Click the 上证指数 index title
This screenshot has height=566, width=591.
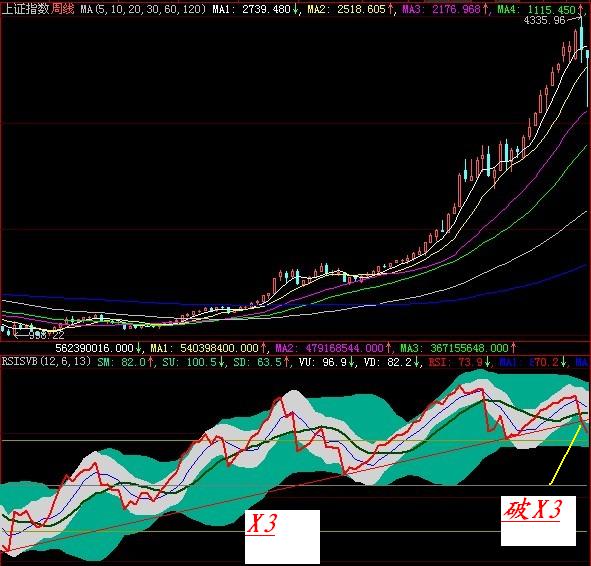click(x=26, y=9)
